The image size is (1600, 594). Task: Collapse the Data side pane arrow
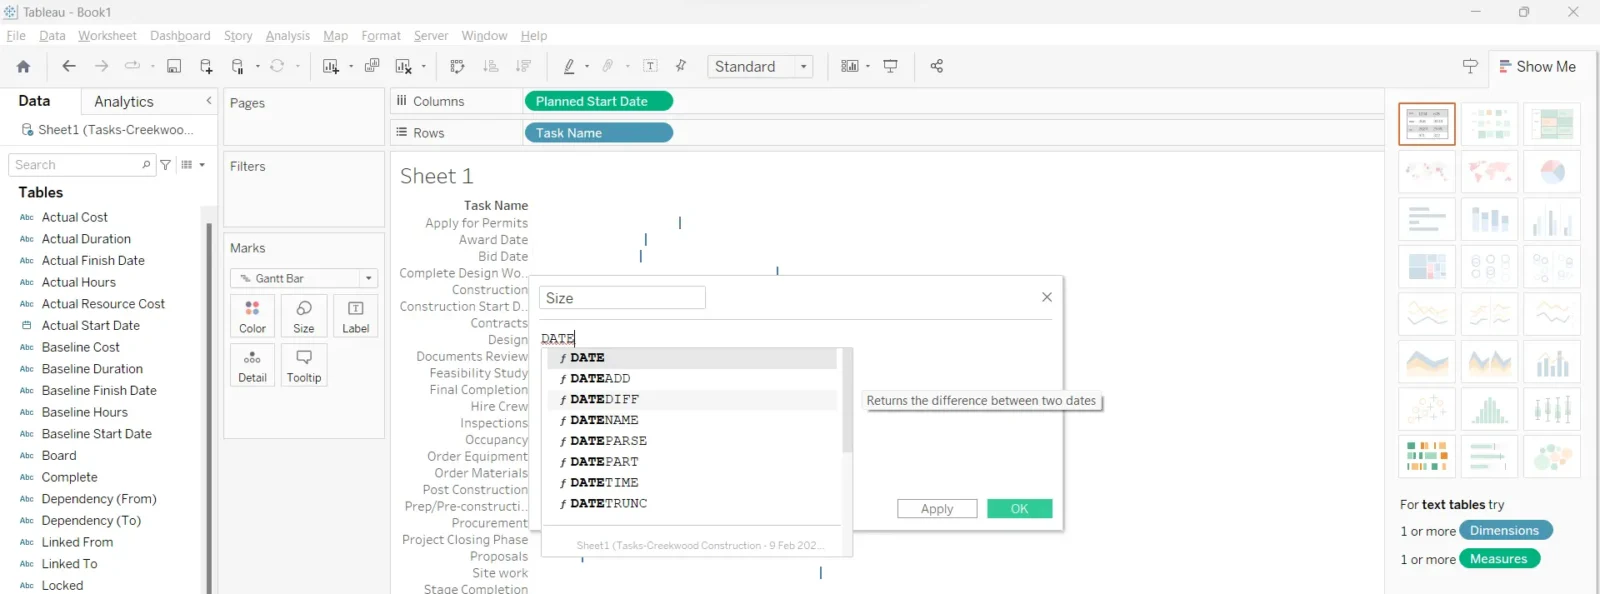click(209, 101)
